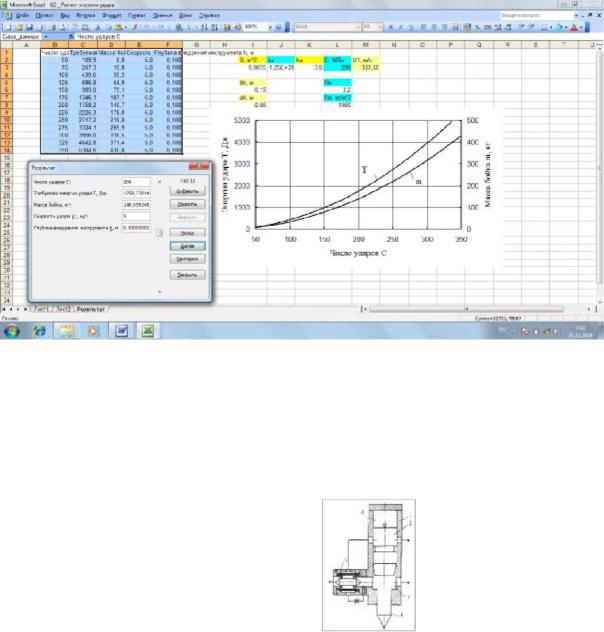Click the energy chart plot area

[x=358, y=175]
